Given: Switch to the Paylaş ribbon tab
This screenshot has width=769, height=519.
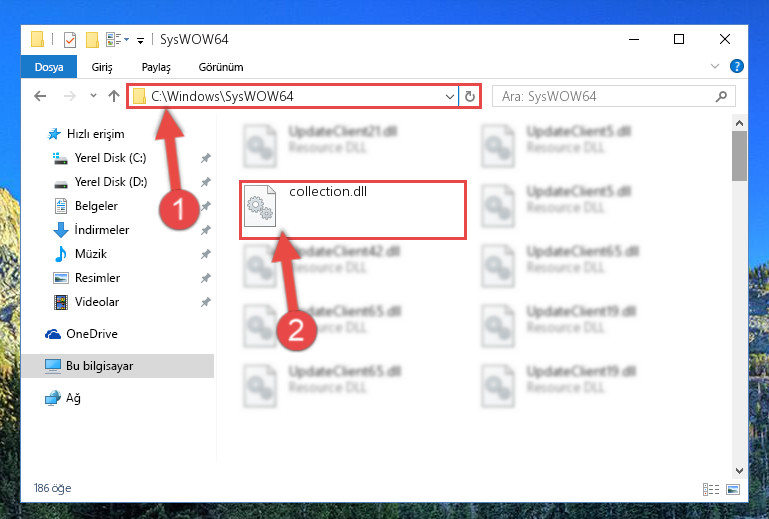Looking at the screenshot, I should pos(156,67).
